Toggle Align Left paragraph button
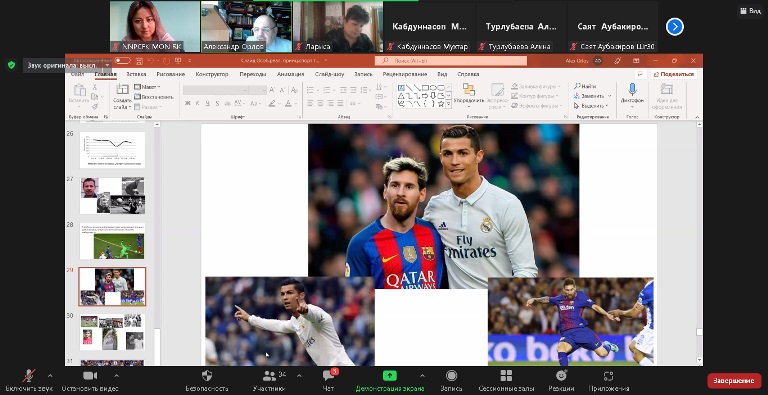This screenshot has width=768, height=395. pyautogui.click(x=310, y=103)
